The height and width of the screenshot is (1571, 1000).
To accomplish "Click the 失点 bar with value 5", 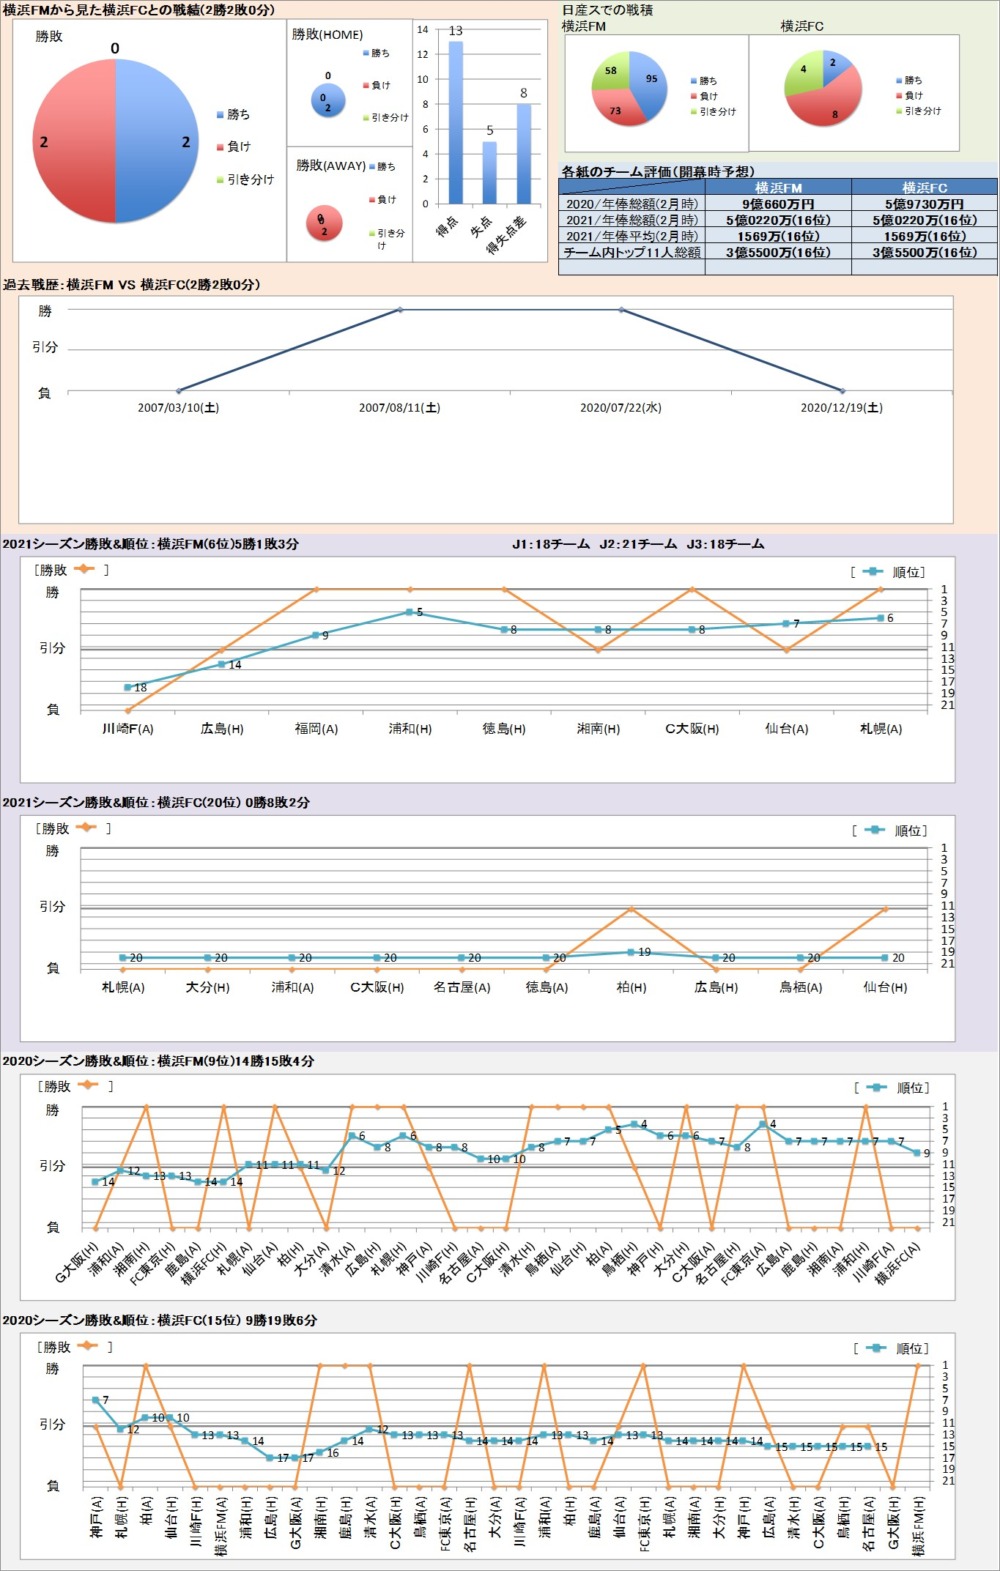I will (489, 172).
